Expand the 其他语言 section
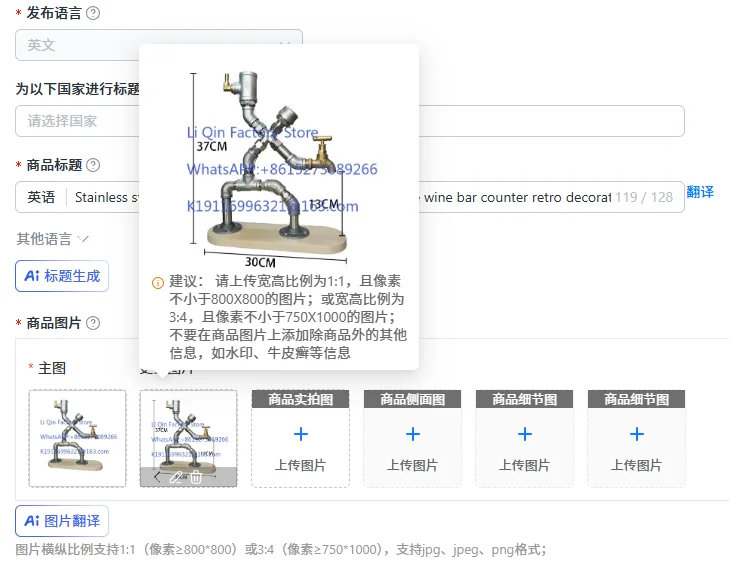This screenshot has width=729, height=576. point(52,239)
